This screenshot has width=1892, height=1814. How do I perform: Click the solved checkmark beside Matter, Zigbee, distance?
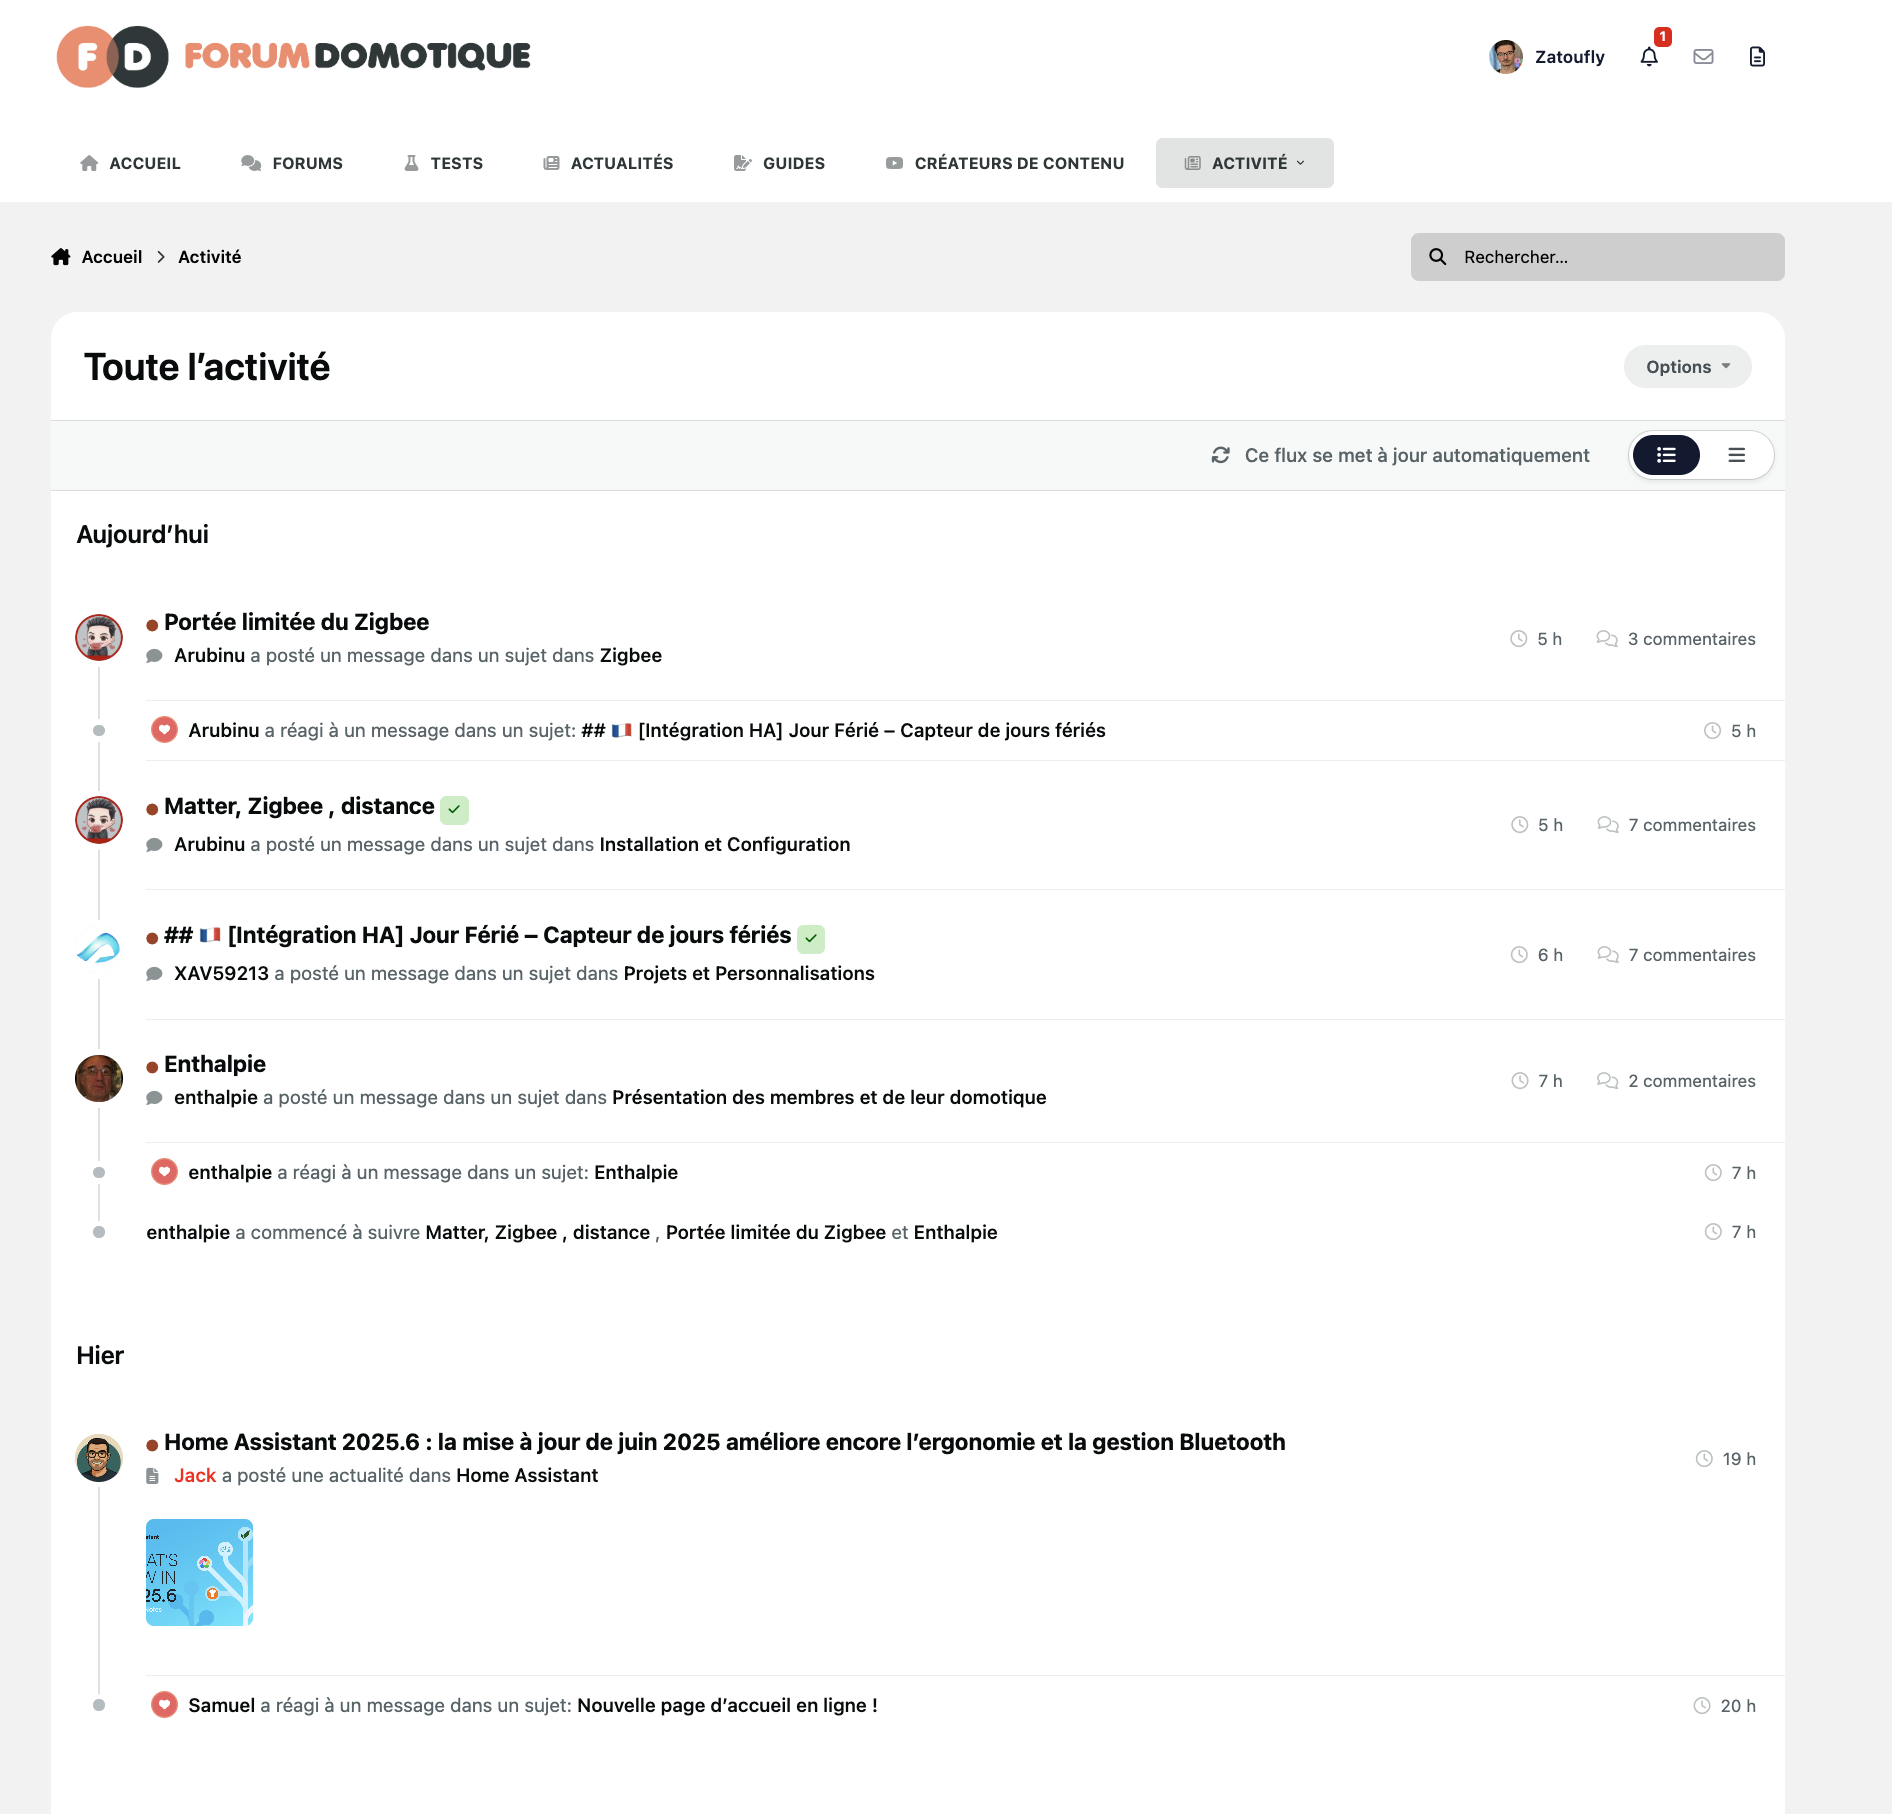click(454, 809)
